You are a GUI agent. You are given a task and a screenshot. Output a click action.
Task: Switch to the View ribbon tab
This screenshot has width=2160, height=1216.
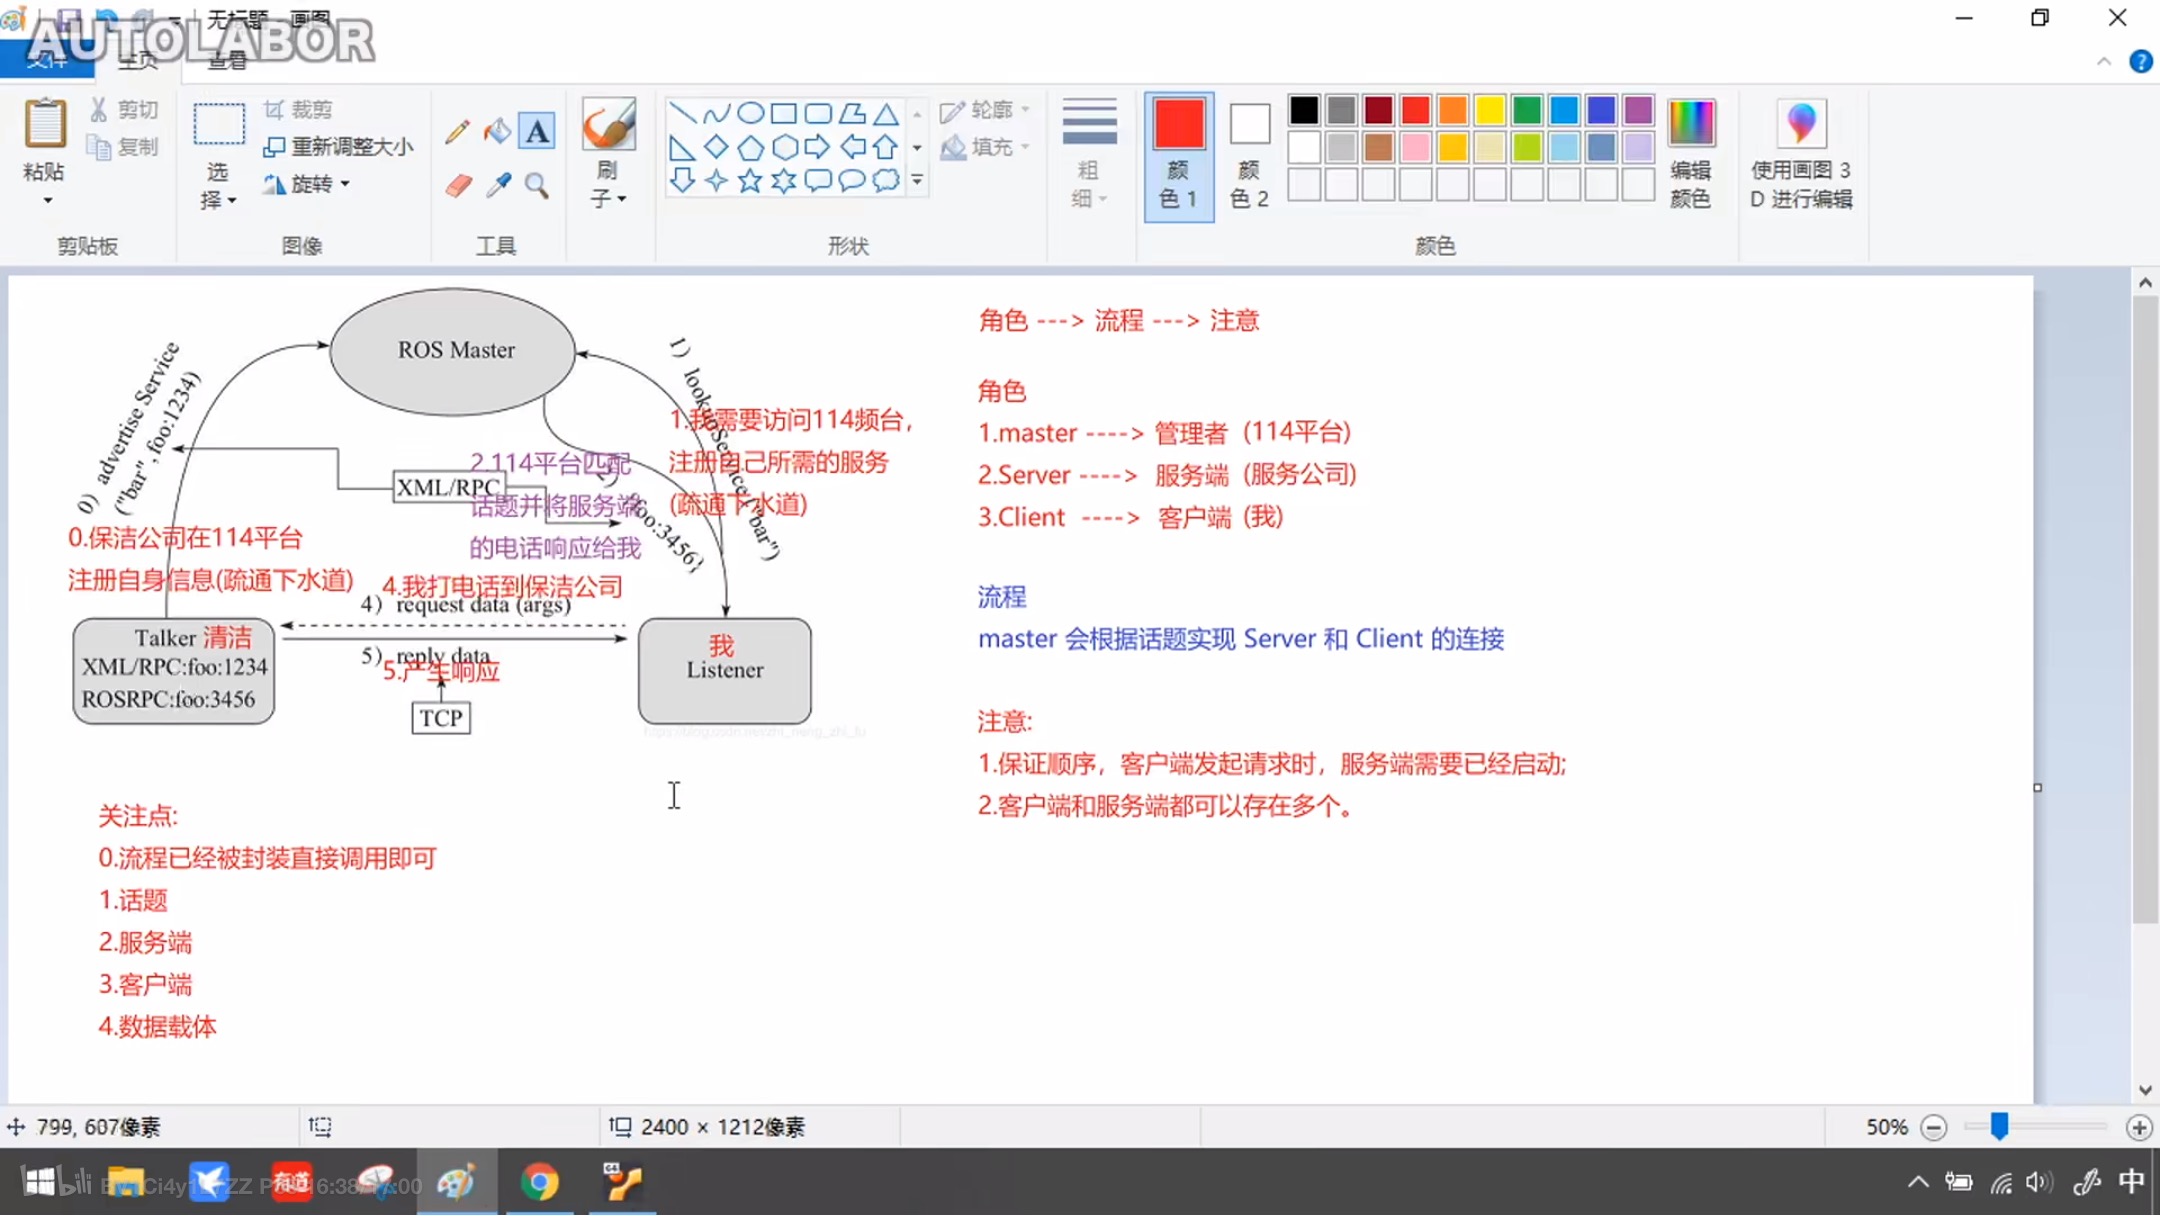pyautogui.click(x=227, y=61)
